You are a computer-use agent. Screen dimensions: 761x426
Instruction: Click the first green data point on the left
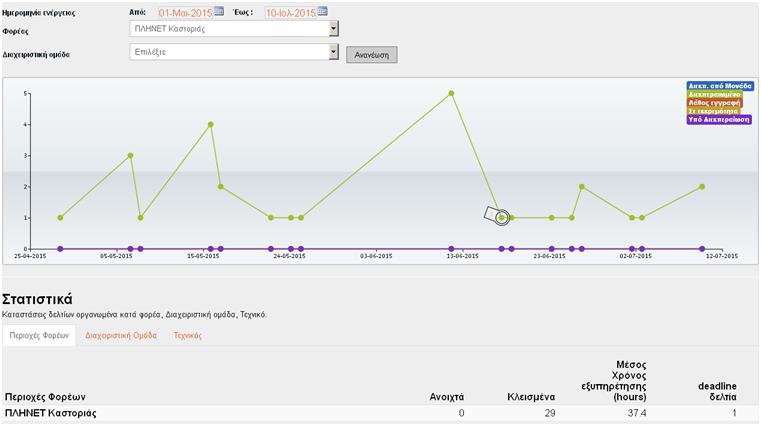pos(60,217)
